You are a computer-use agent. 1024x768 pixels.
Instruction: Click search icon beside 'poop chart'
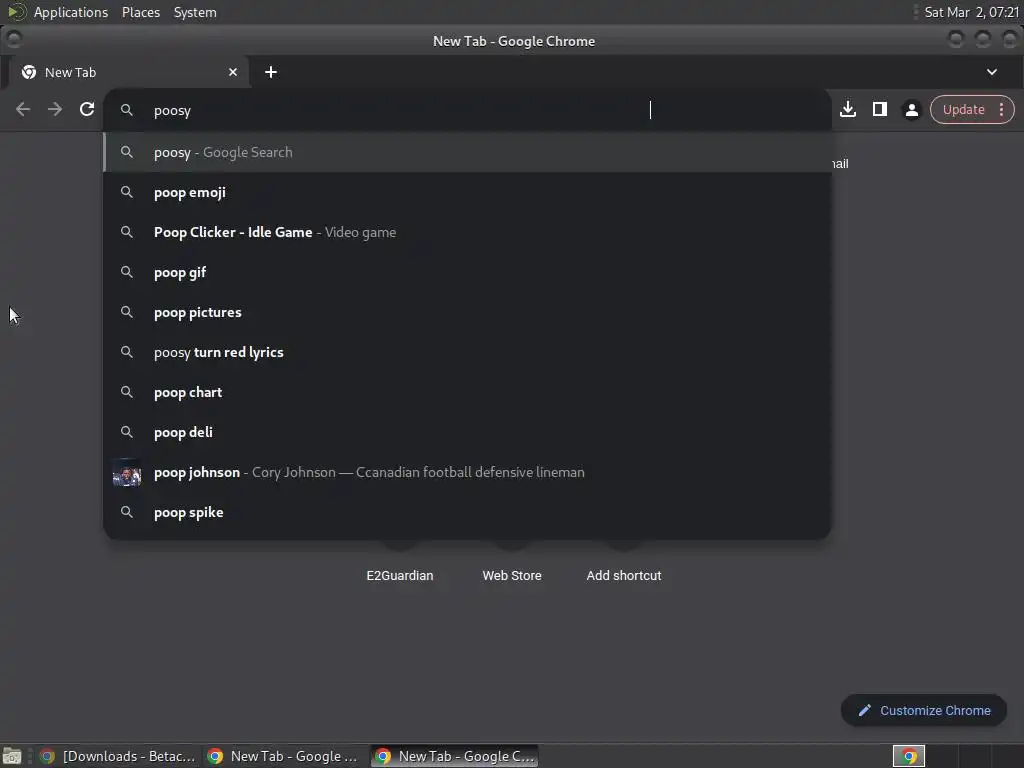pyautogui.click(x=127, y=392)
